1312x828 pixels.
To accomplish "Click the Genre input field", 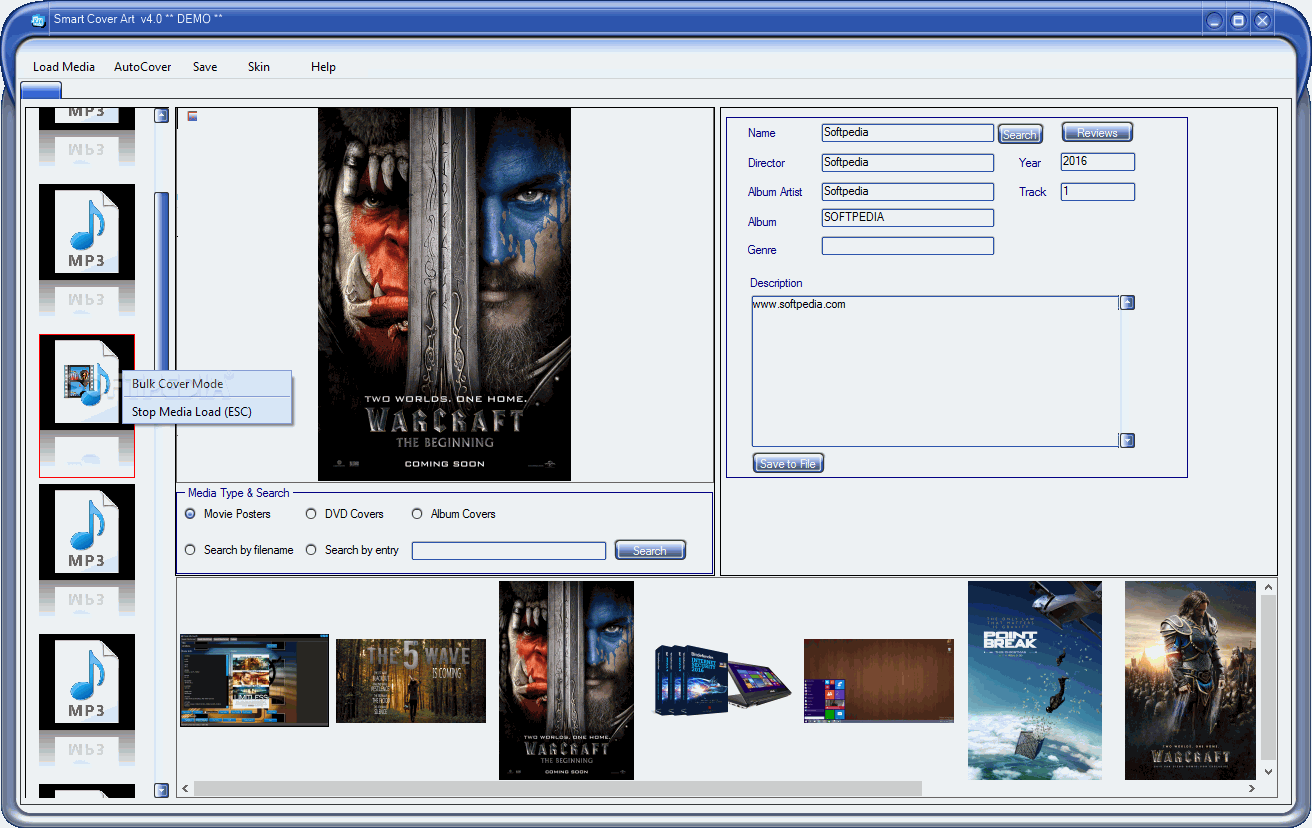I will [x=908, y=246].
